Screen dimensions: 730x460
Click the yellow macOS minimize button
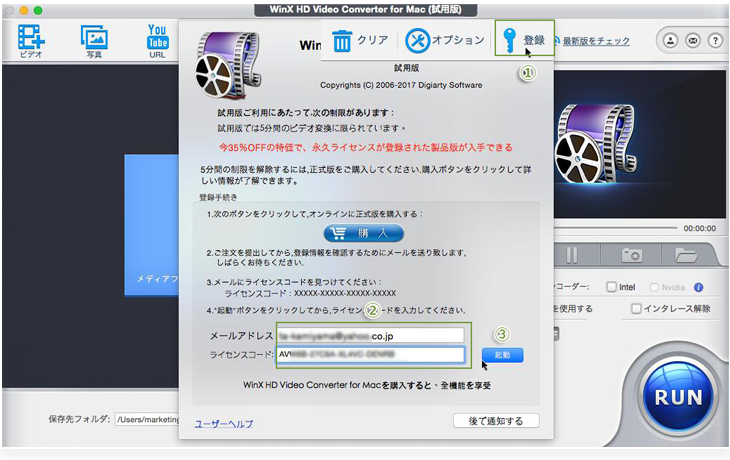point(24,10)
